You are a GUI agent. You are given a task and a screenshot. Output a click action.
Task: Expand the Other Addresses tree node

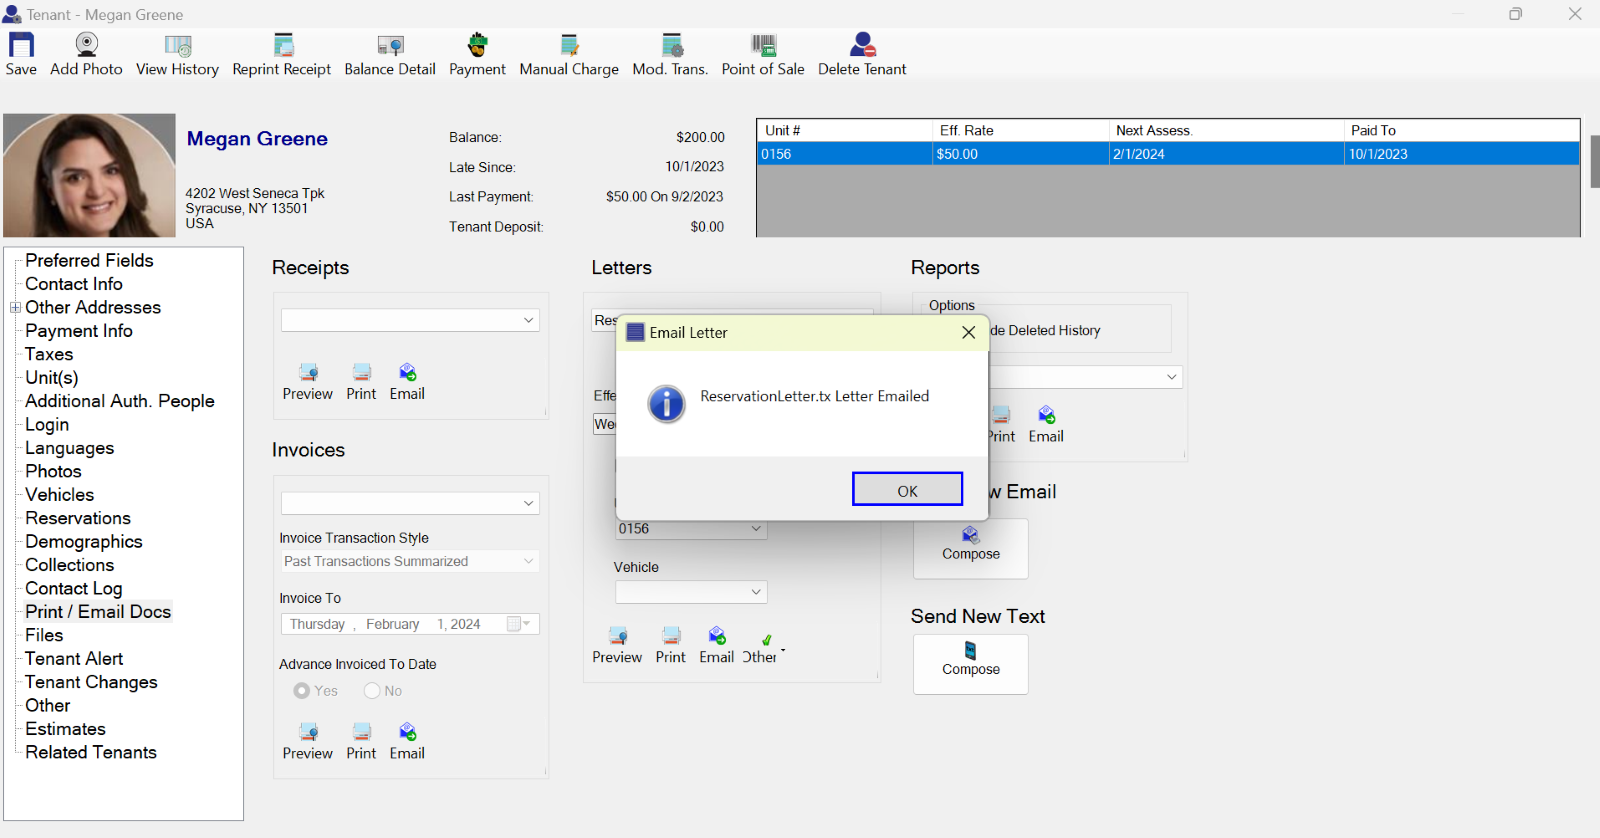(15, 308)
